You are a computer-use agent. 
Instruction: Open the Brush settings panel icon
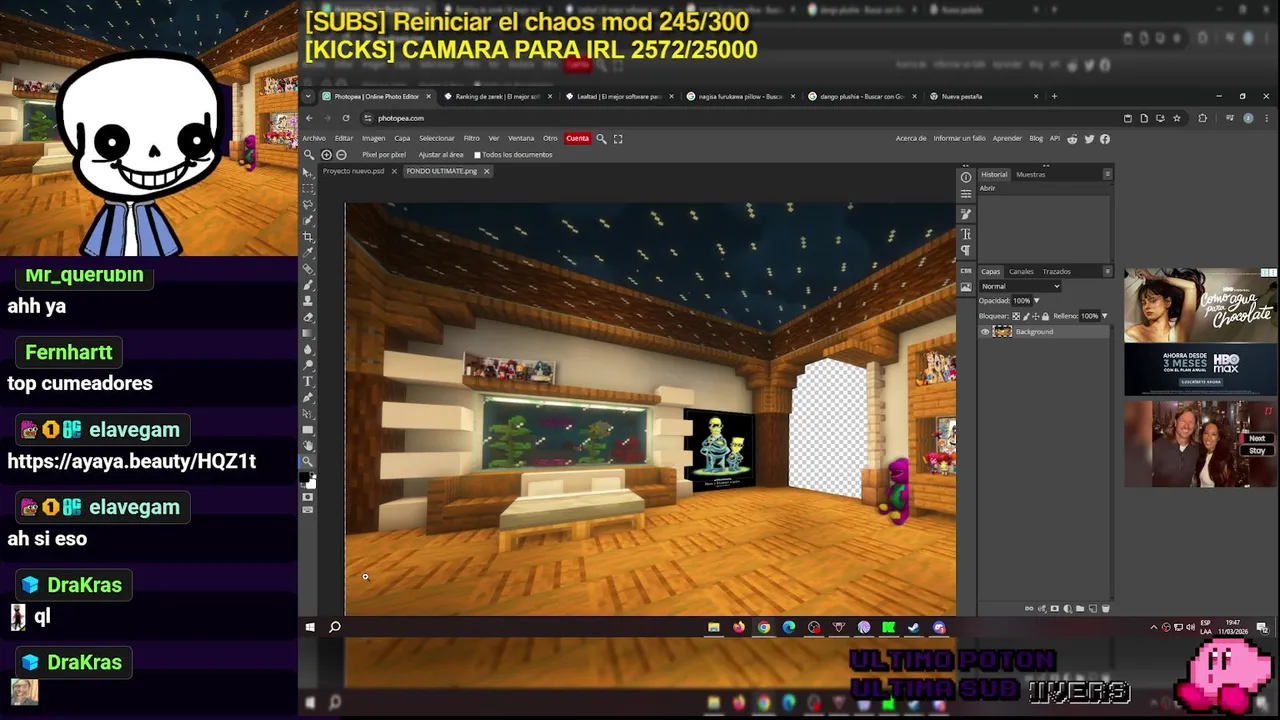[x=966, y=214]
